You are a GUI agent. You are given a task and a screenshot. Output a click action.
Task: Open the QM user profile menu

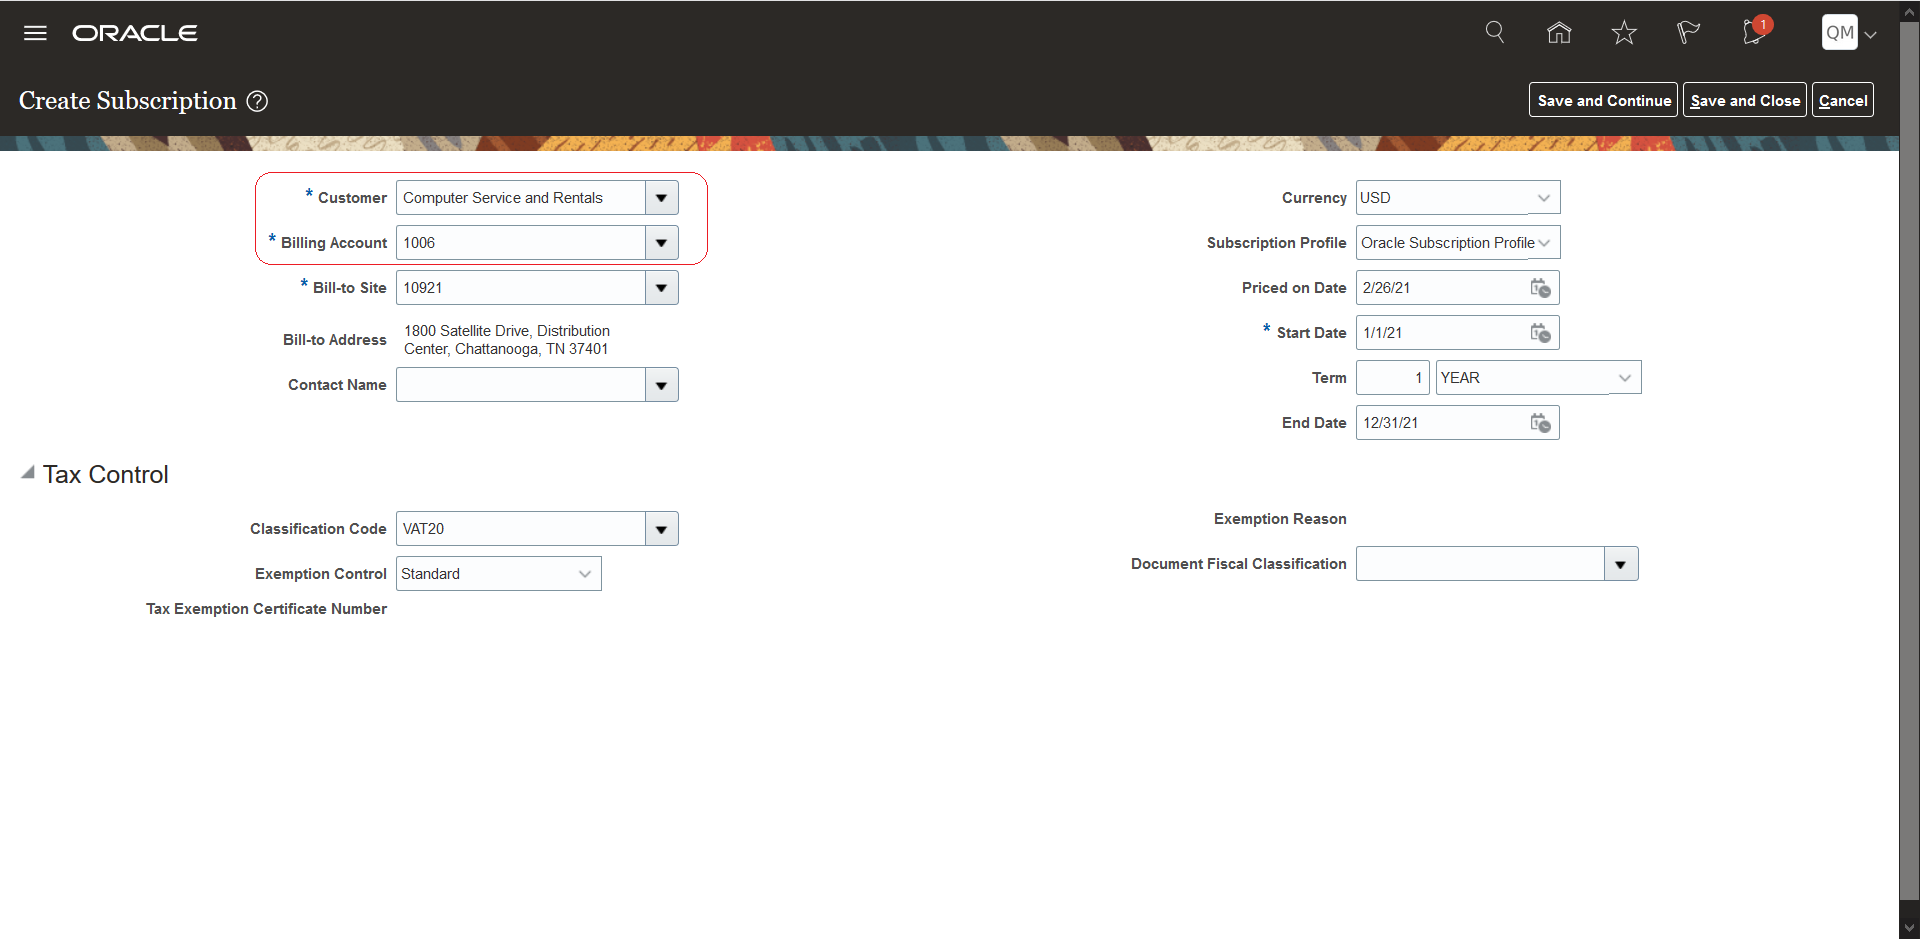click(x=1848, y=33)
